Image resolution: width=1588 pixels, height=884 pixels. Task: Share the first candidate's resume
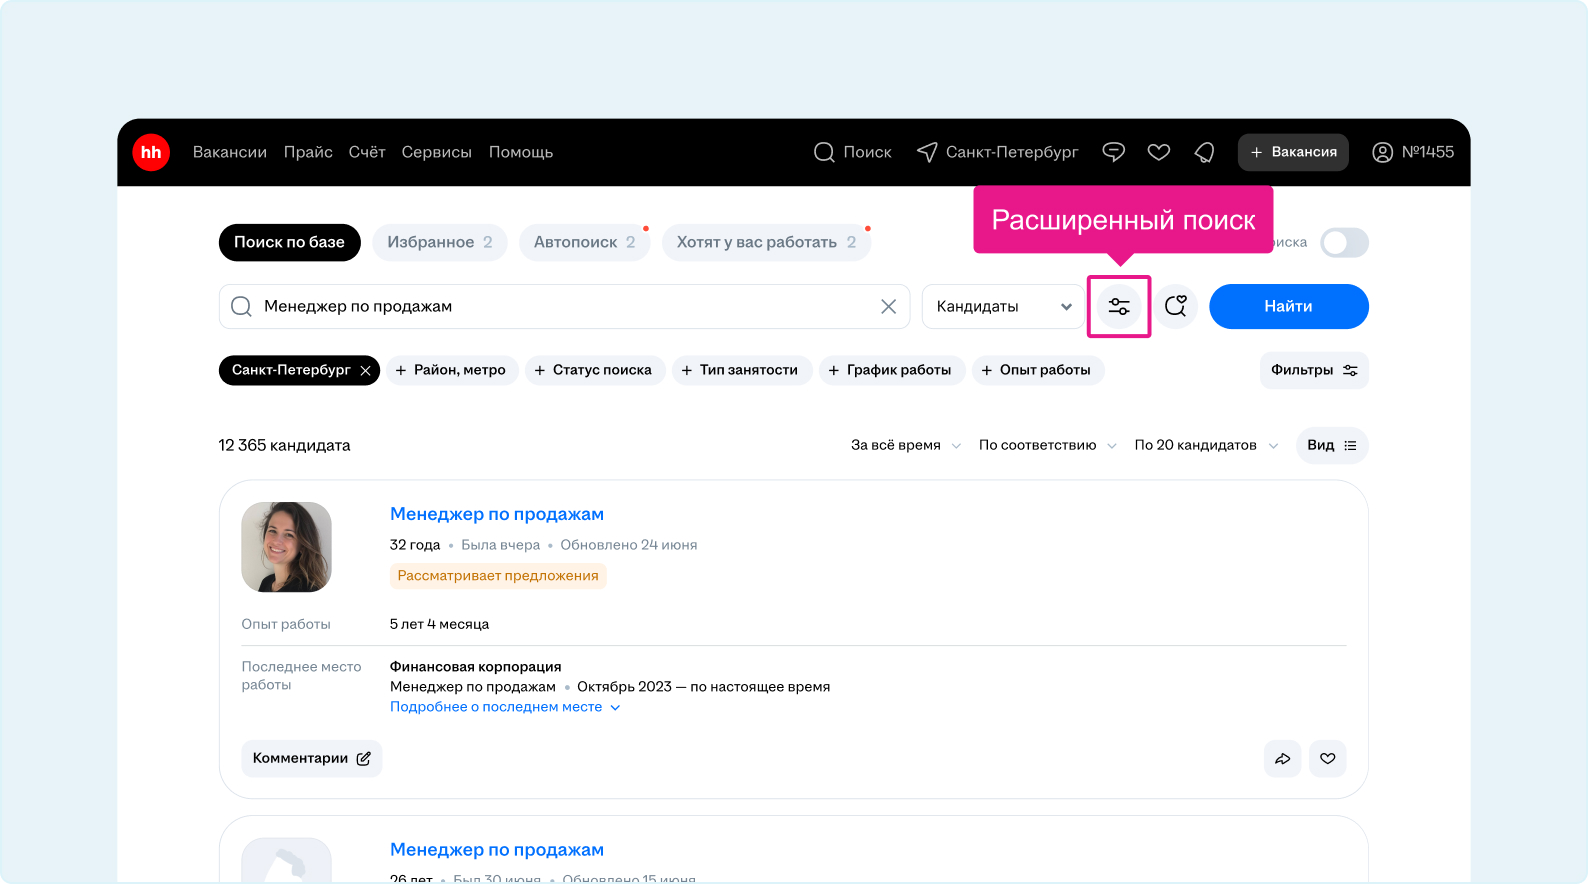coord(1283,759)
